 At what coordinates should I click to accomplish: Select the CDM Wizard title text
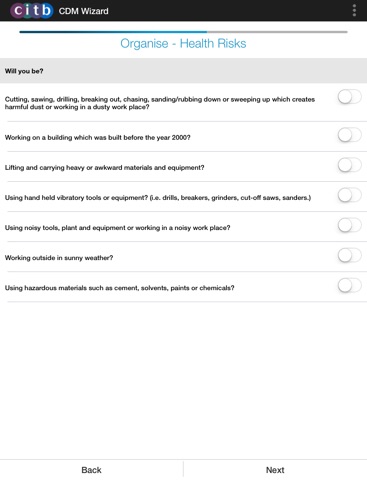[x=83, y=11]
